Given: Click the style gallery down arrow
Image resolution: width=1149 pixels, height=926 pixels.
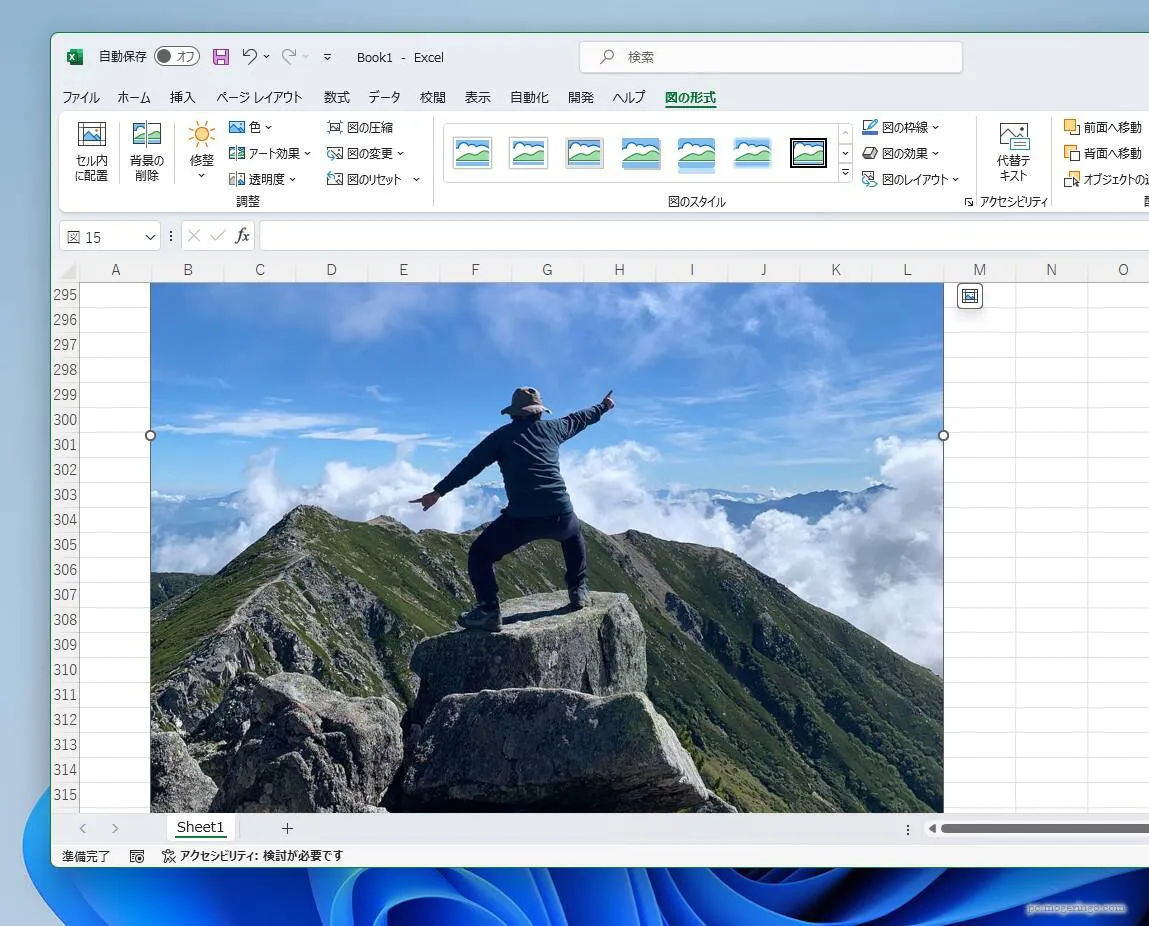Looking at the screenshot, I should (845, 153).
